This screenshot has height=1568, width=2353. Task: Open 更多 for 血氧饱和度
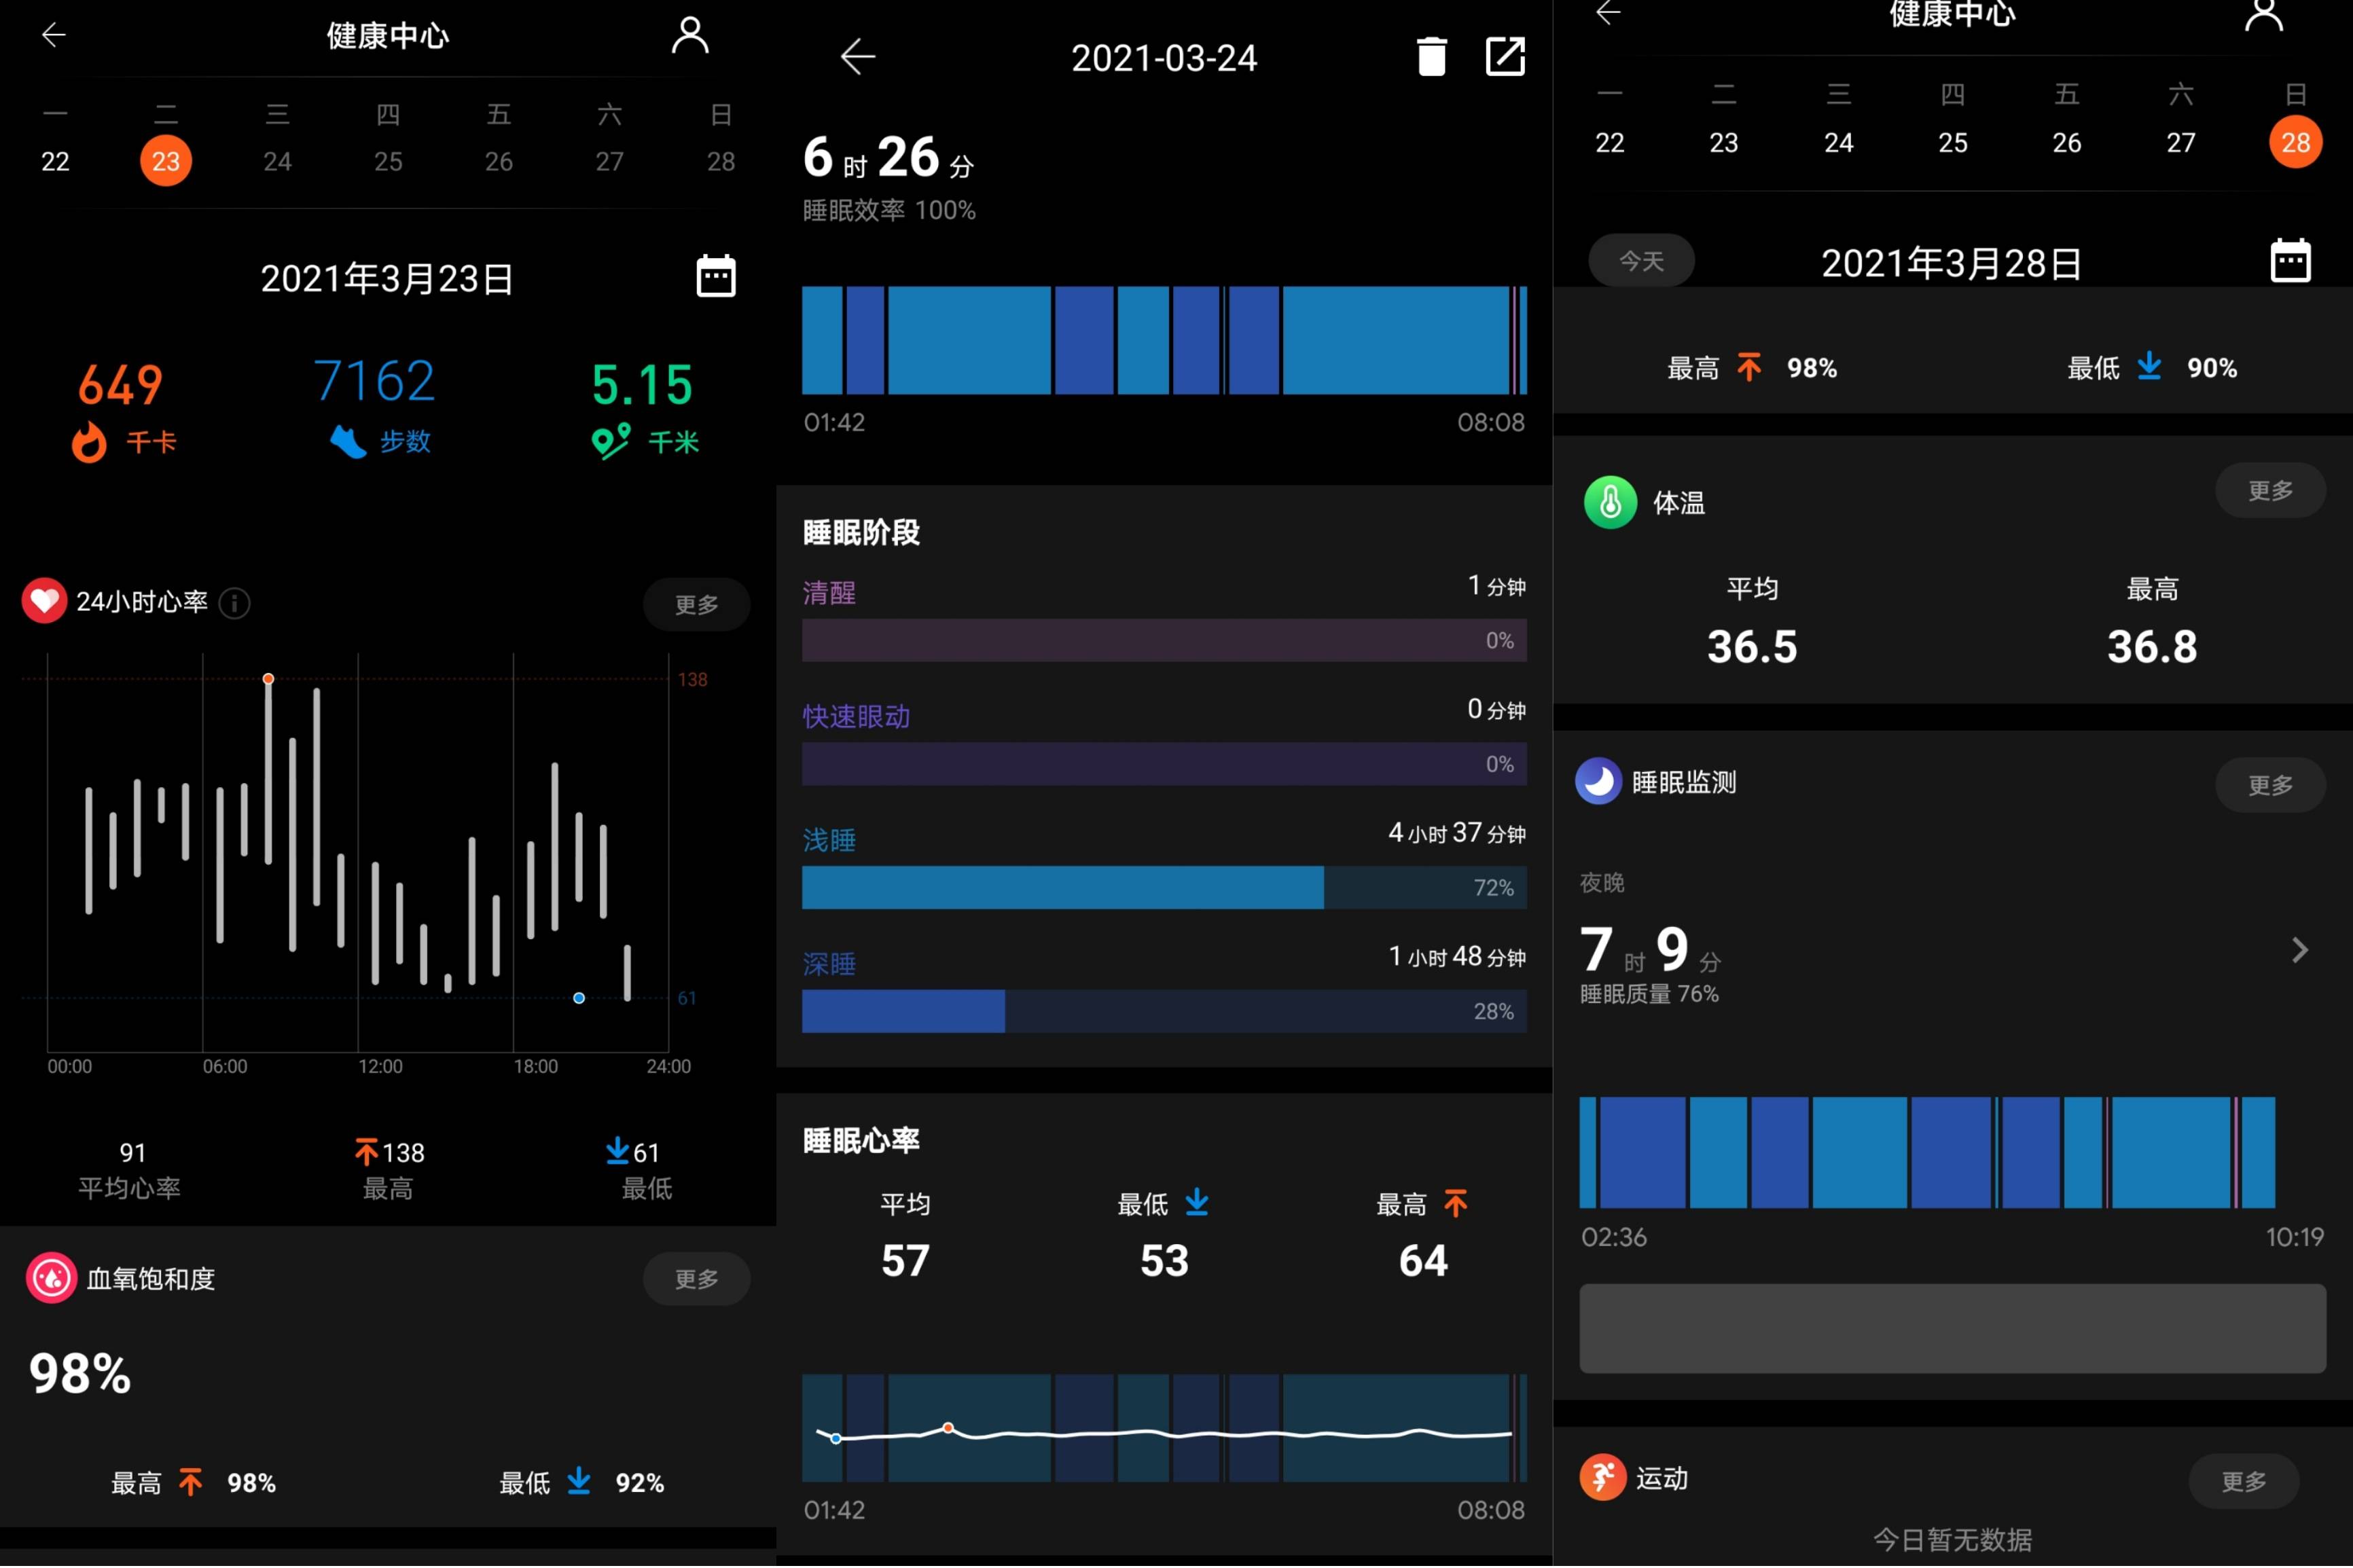[697, 1279]
